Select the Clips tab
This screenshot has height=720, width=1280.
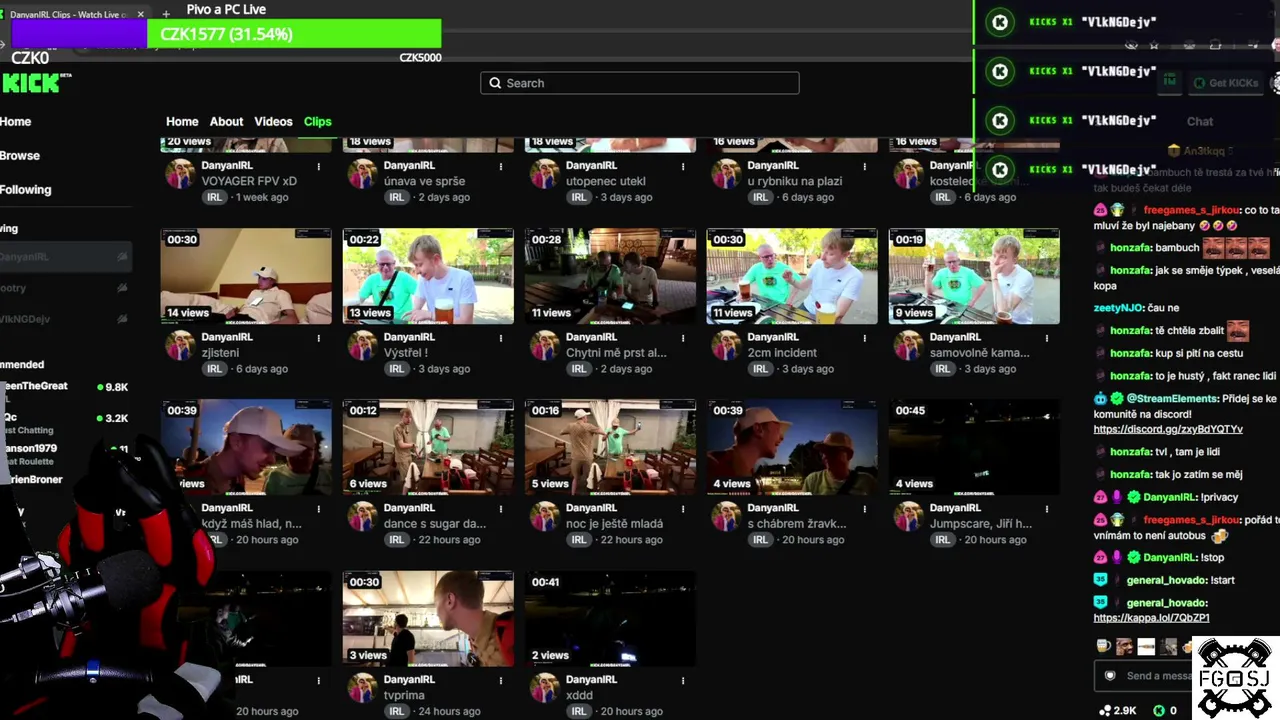pyautogui.click(x=317, y=122)
